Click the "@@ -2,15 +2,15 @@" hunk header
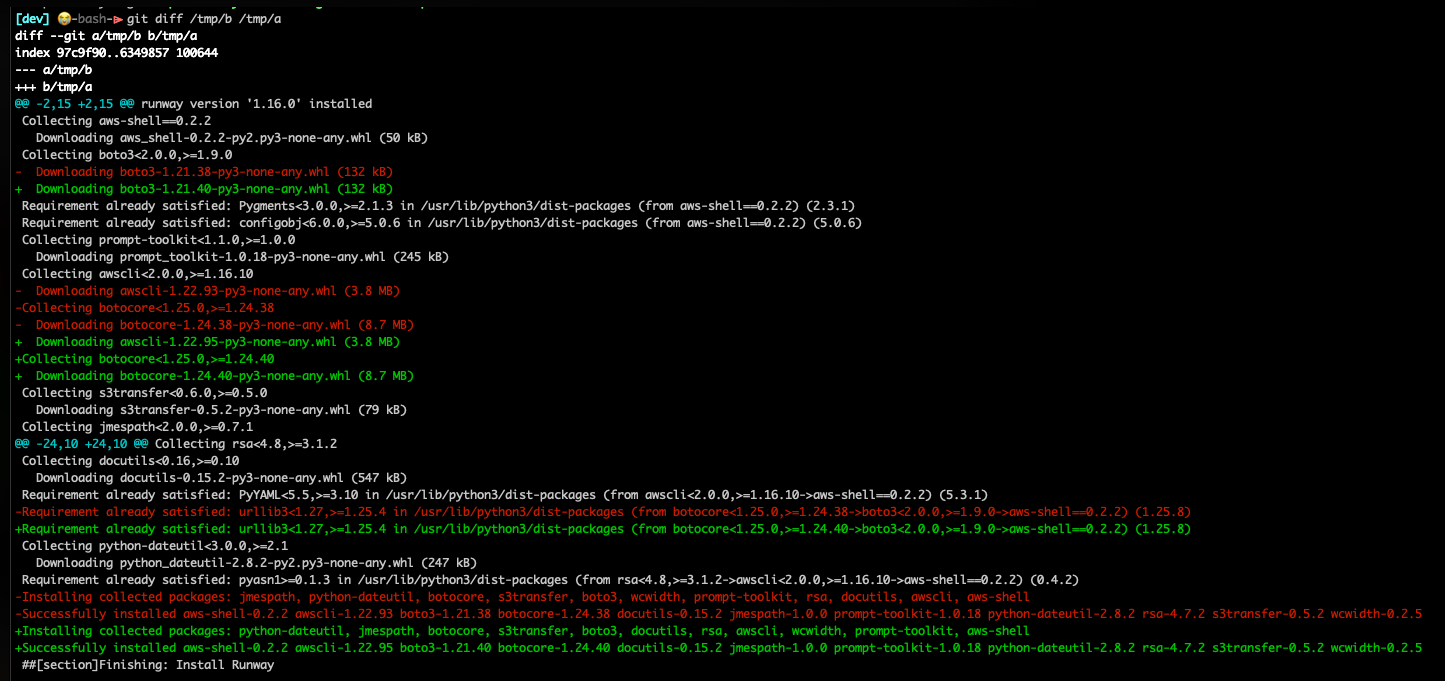1445x681 pixels. pos(75,104)
